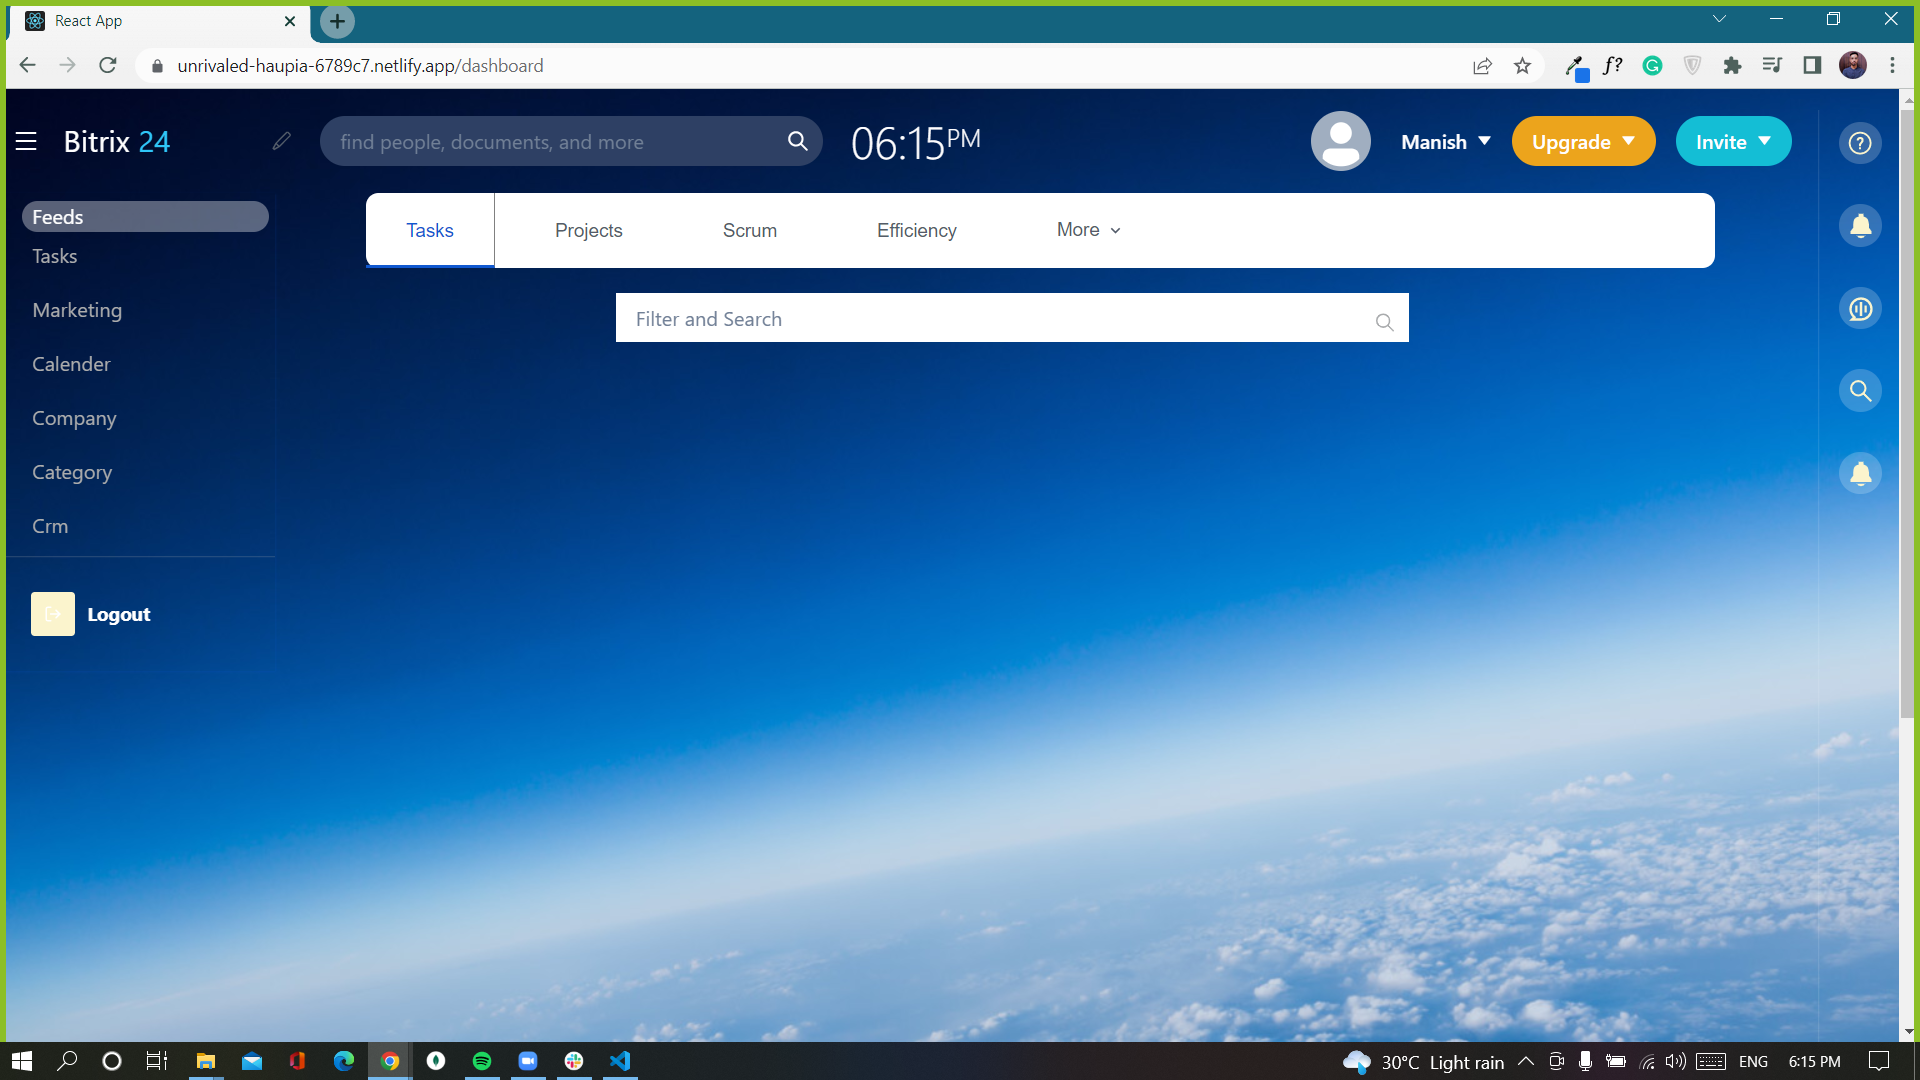1920x1080 pixels.
Task: Click the pencil edit icon beside Bitrix 24
Action: [281, 142]
